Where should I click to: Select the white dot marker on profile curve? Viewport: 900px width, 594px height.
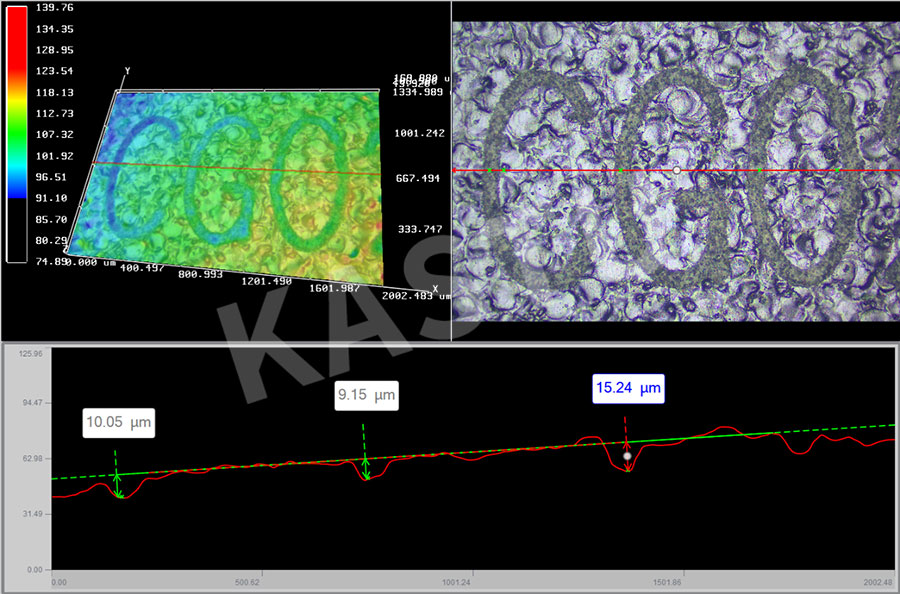627,456
